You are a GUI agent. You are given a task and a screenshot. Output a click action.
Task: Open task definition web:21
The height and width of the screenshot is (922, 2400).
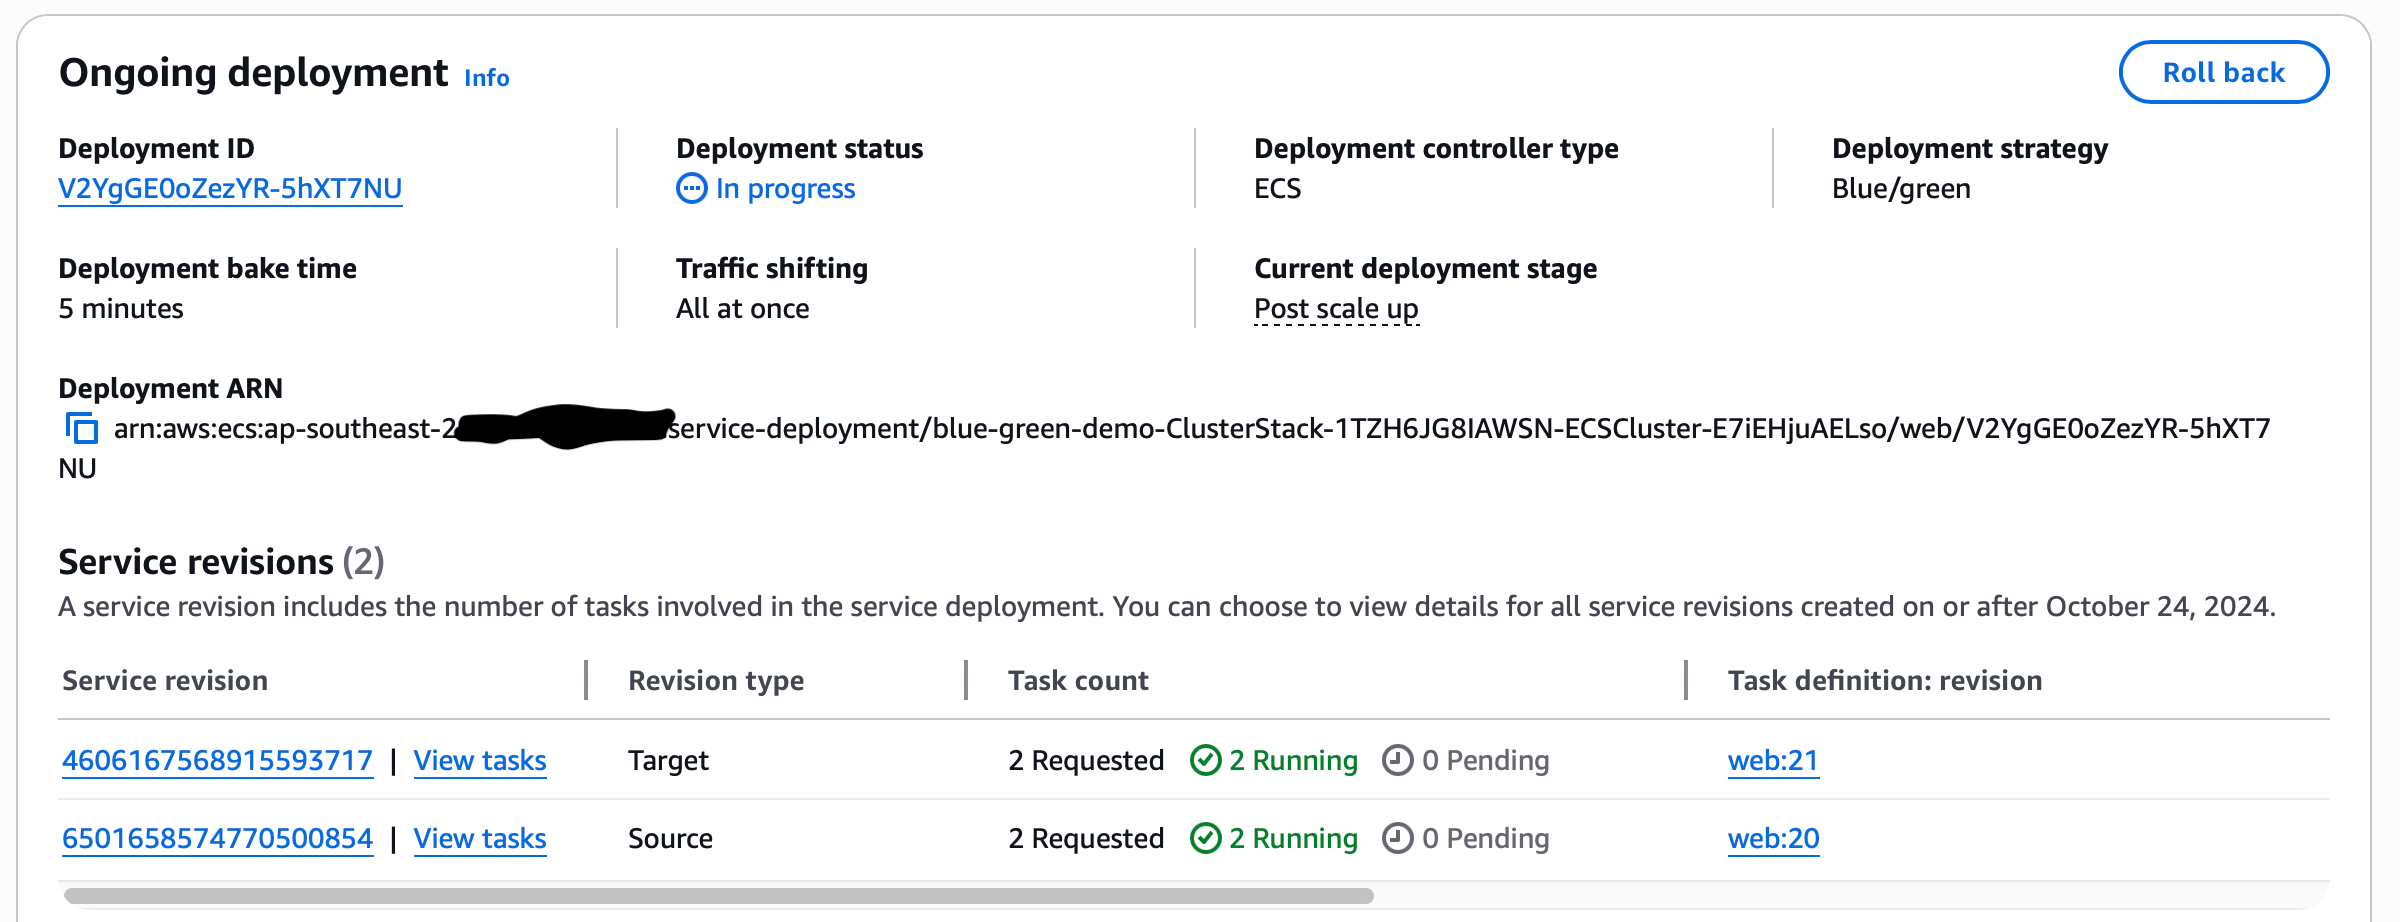[x=1772, y=760]
